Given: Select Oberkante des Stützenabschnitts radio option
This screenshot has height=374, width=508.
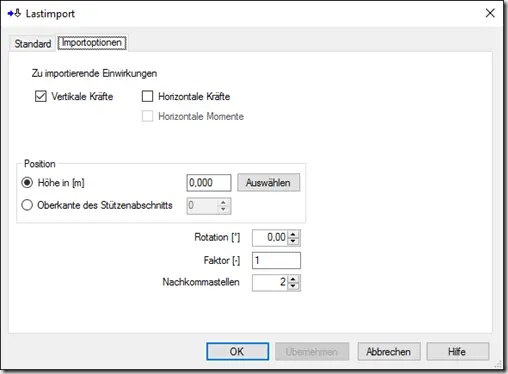Looking at the screenshot, I should click(x=27, y=205).
